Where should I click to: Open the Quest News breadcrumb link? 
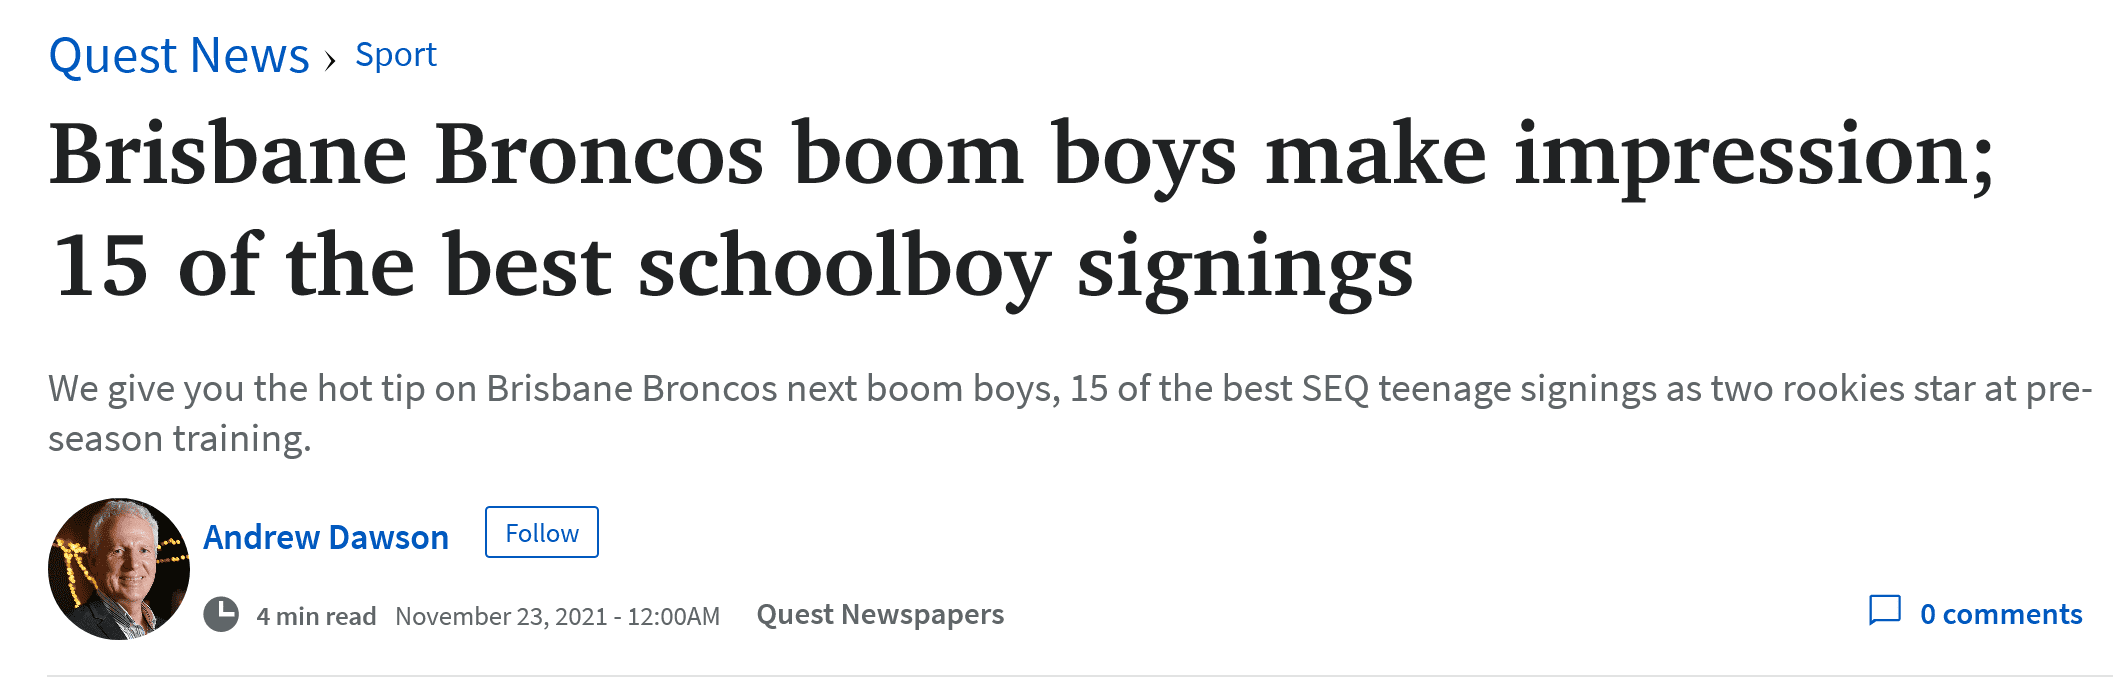[179, 56]
